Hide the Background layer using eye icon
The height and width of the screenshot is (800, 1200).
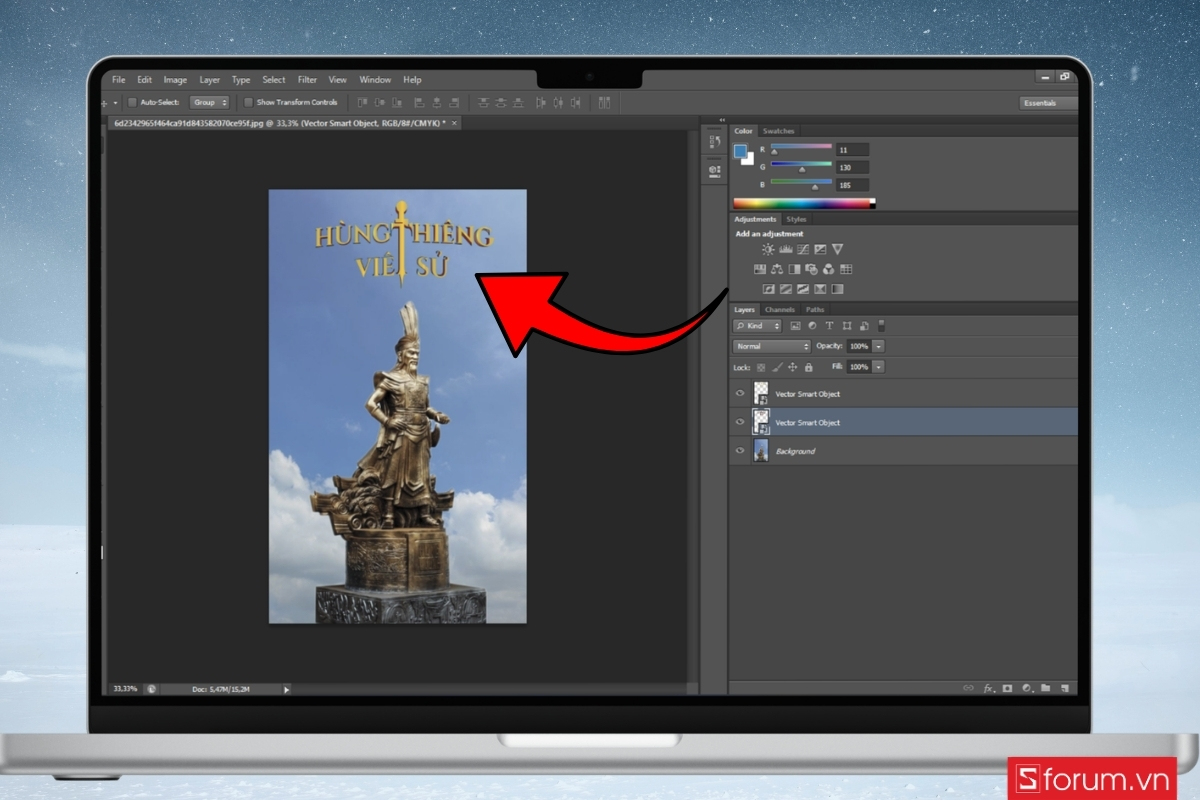(x=740, y=451)
